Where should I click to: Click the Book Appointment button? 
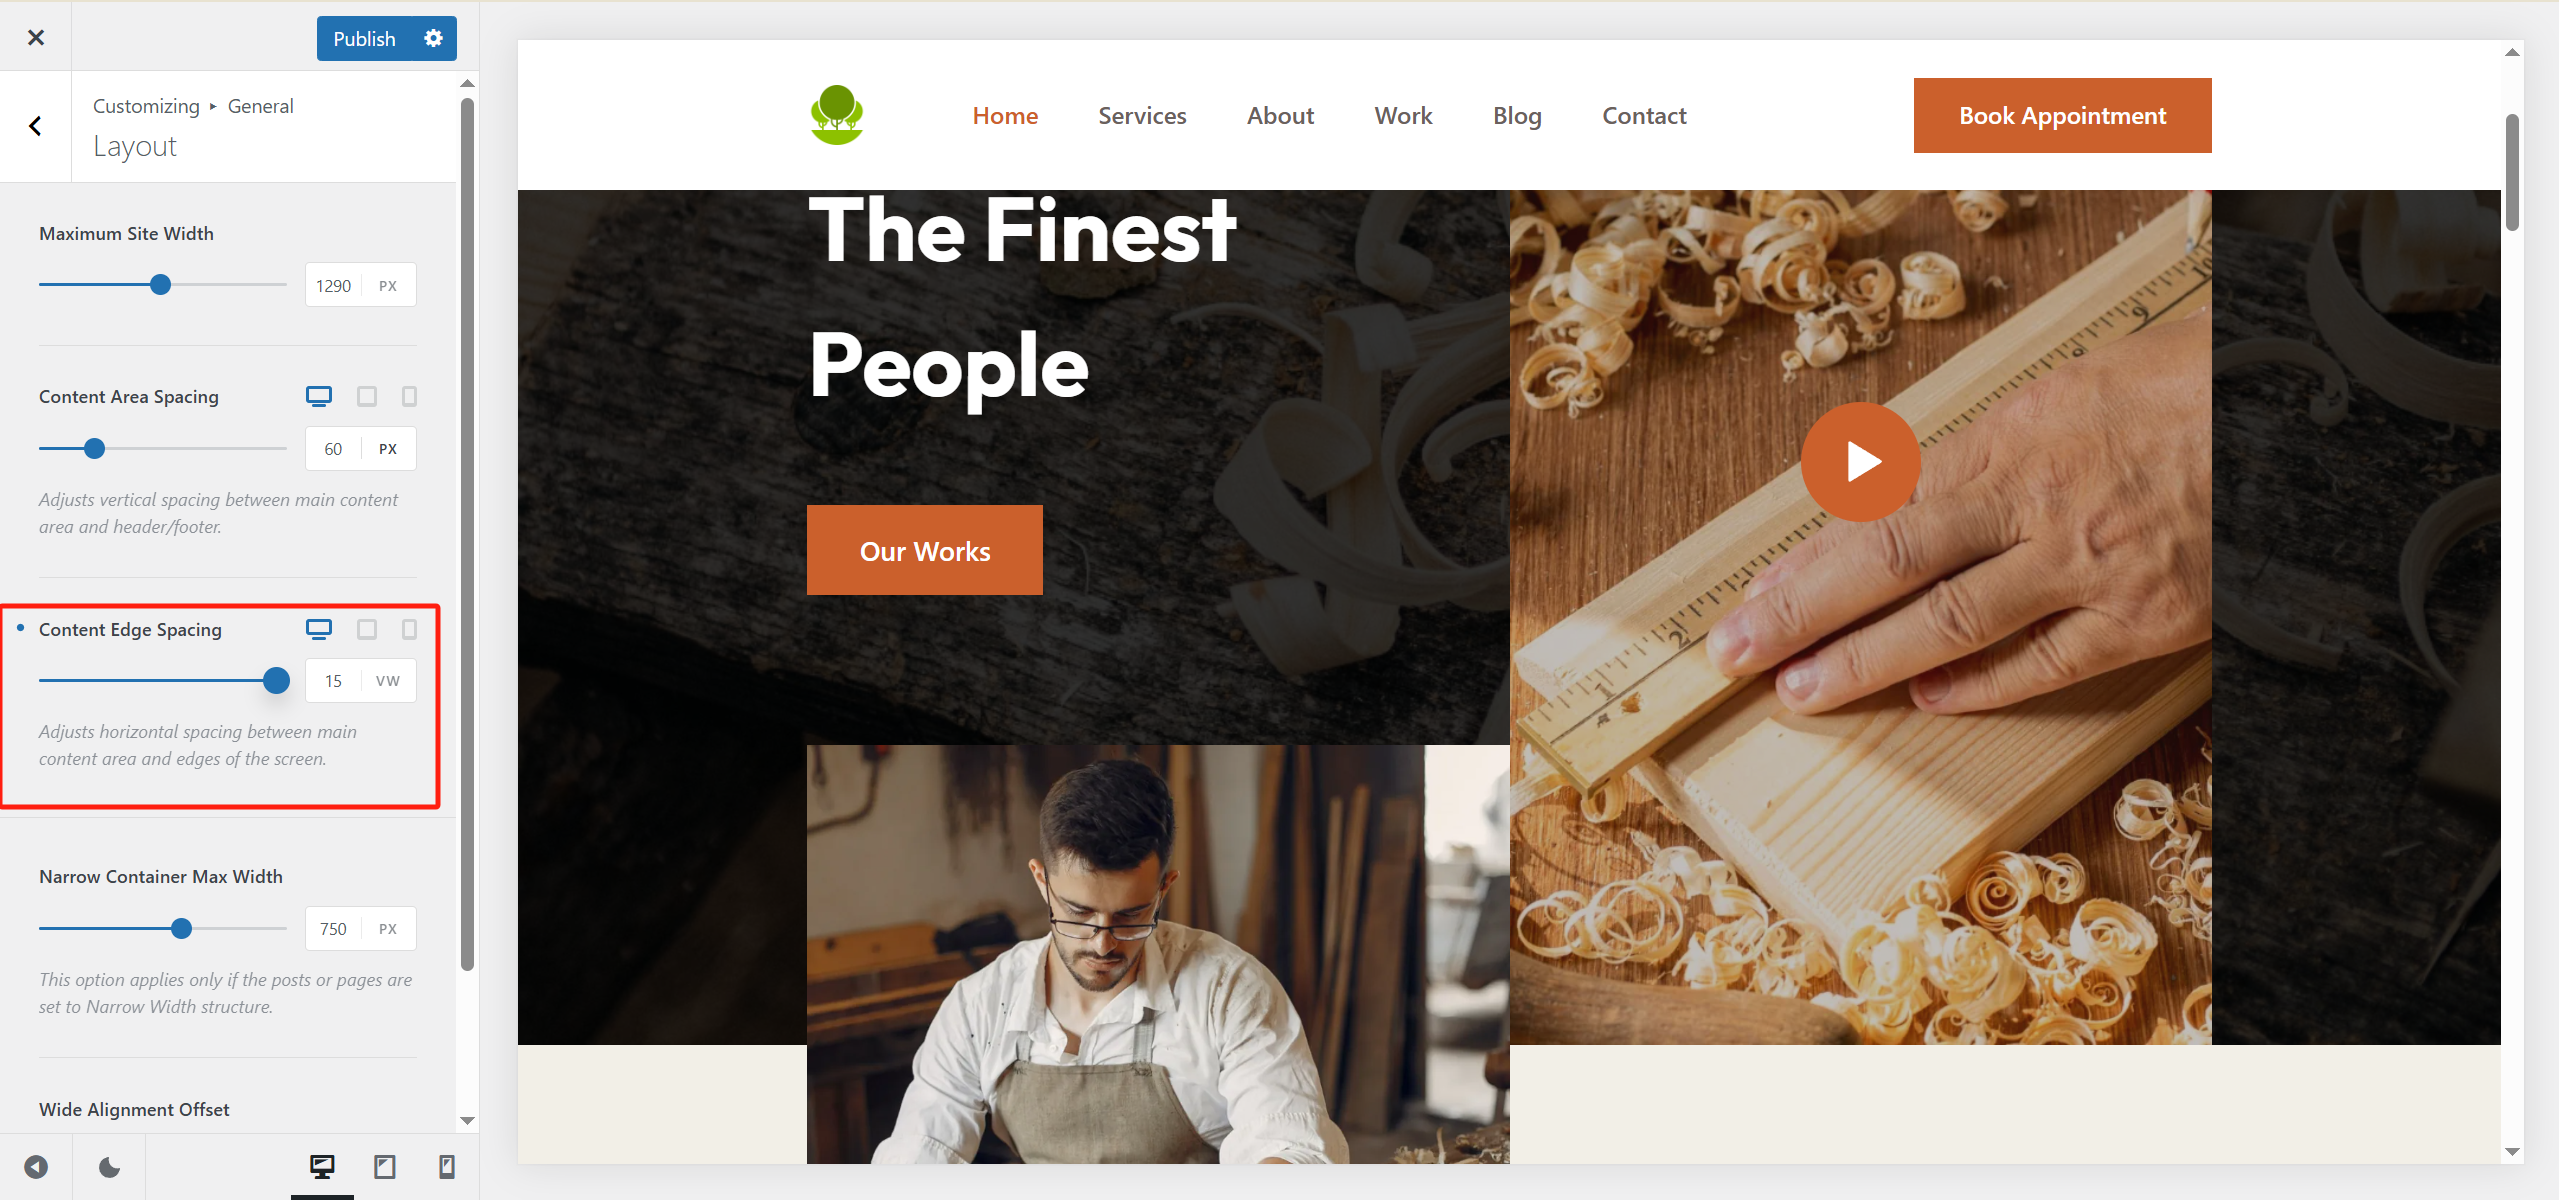click(2062, 116)
